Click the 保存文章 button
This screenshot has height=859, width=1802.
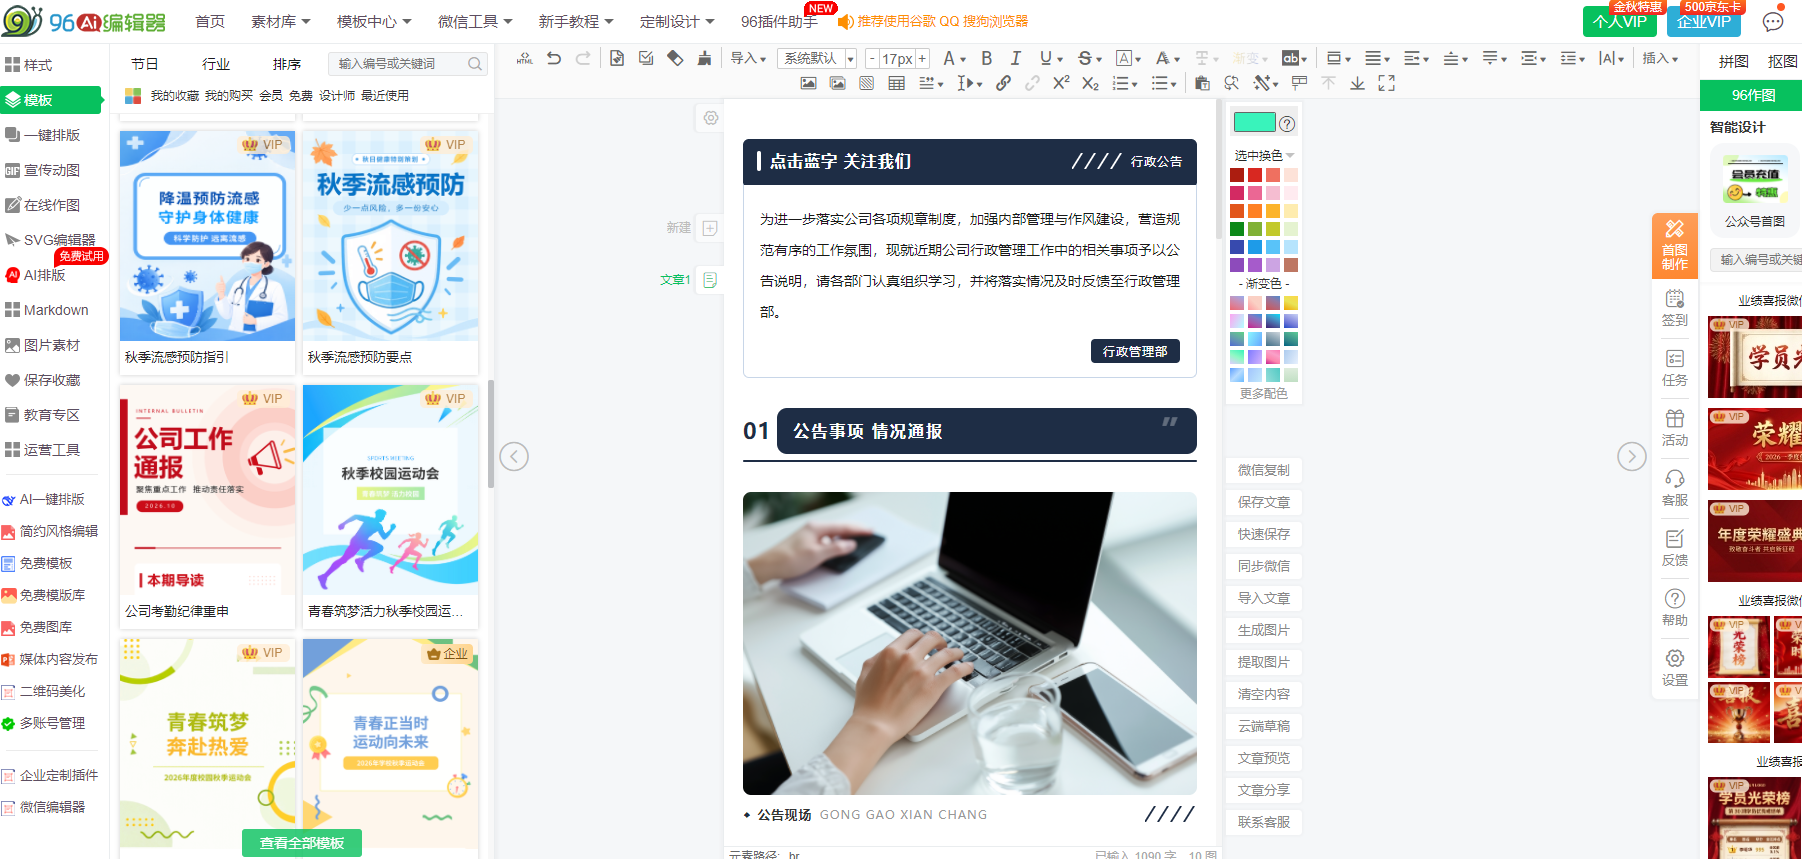pos(1264,502)
